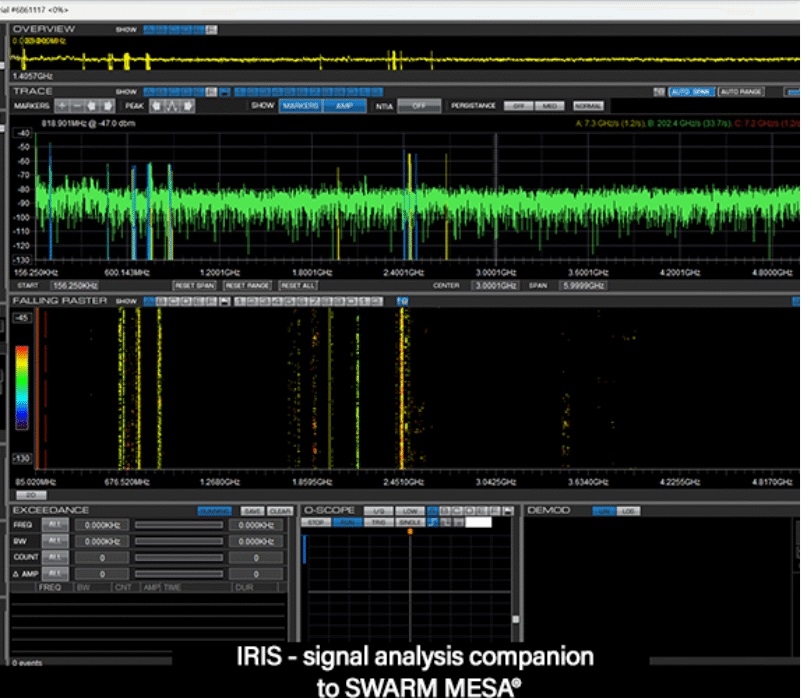Toggle the NTIA OFF switch
801x698 pixels.
pyautogui.click(x=418, y=105)
